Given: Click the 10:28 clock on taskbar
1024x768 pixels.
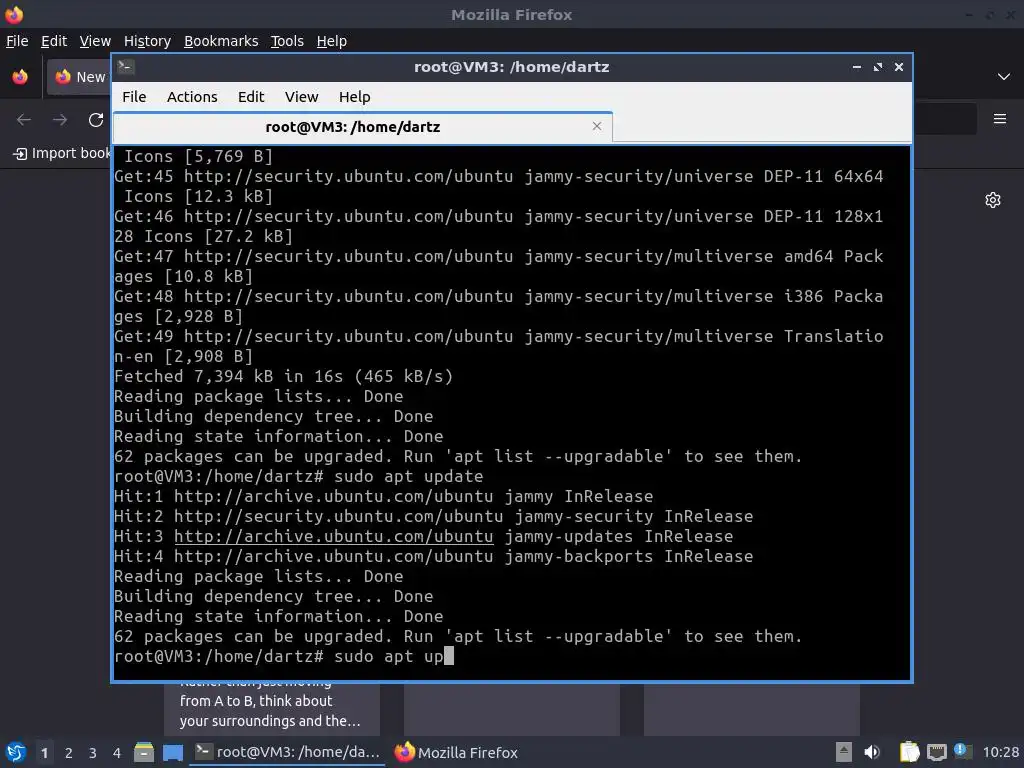Looking at the screenshot, I should click(1000, 752).
